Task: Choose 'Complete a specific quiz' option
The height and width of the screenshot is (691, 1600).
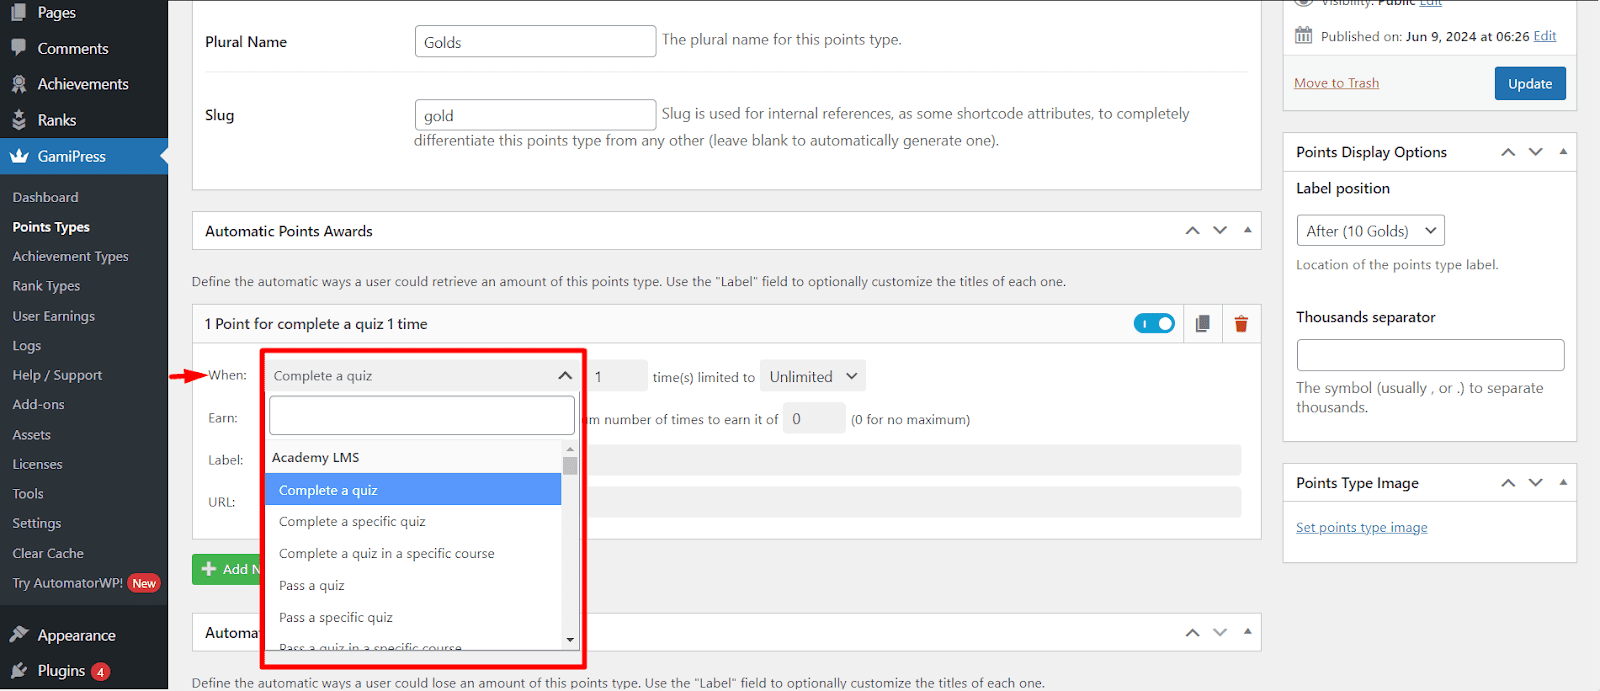Action: click(x=352, y=522)
